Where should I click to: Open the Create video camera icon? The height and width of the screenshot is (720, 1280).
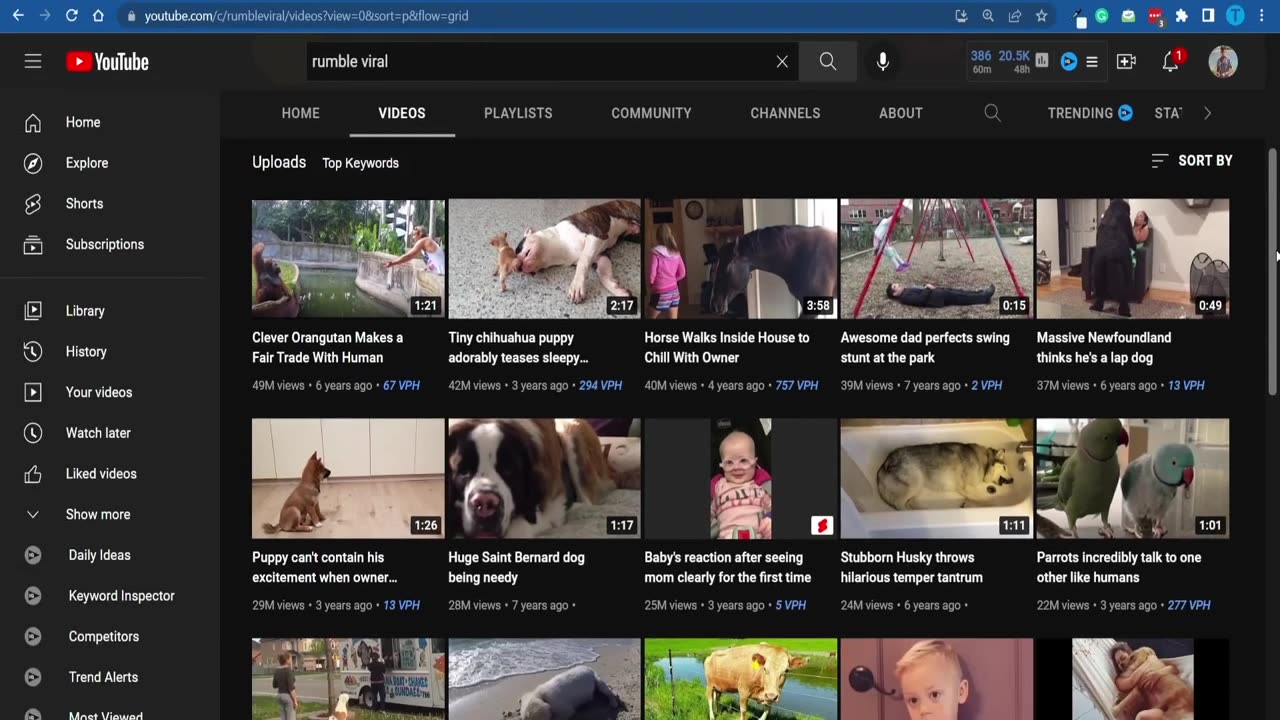click(x=1126, y=61)
